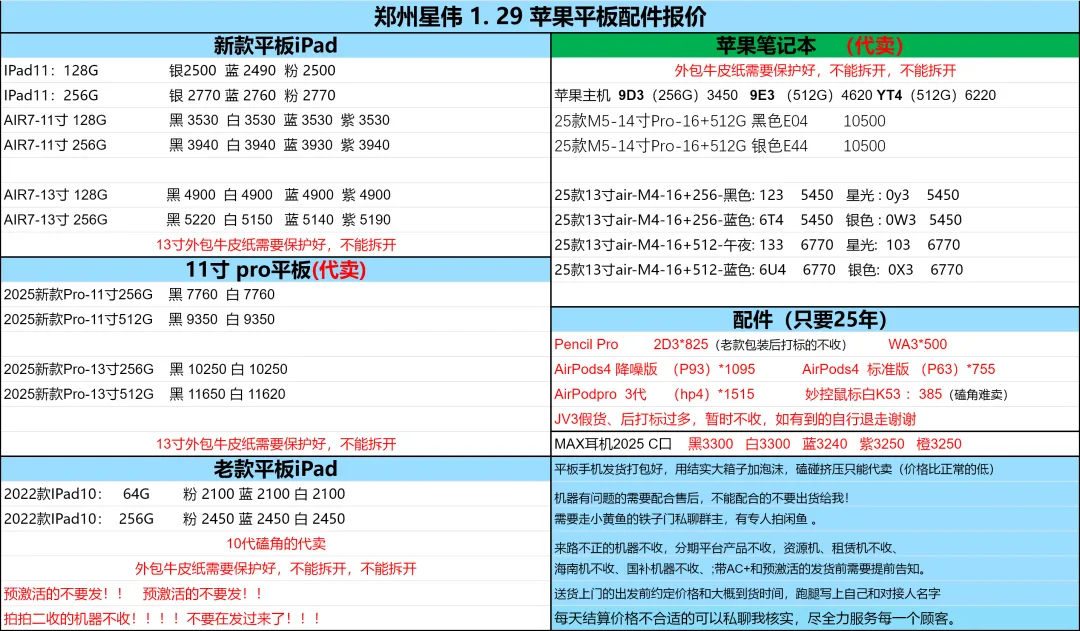Click the 2022款IPad10: 256G row label
1080x631 pixels.
79,519
